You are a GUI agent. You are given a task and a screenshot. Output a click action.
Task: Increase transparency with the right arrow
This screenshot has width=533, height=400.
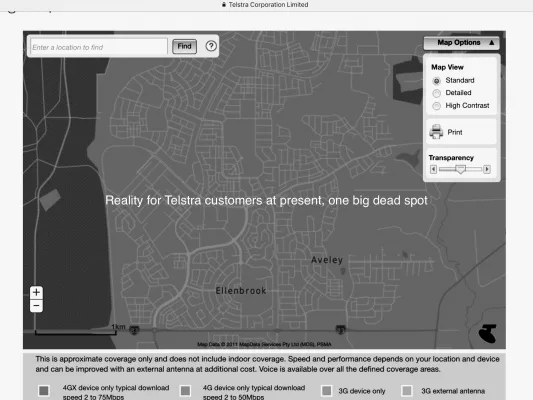tap(487, 169)
